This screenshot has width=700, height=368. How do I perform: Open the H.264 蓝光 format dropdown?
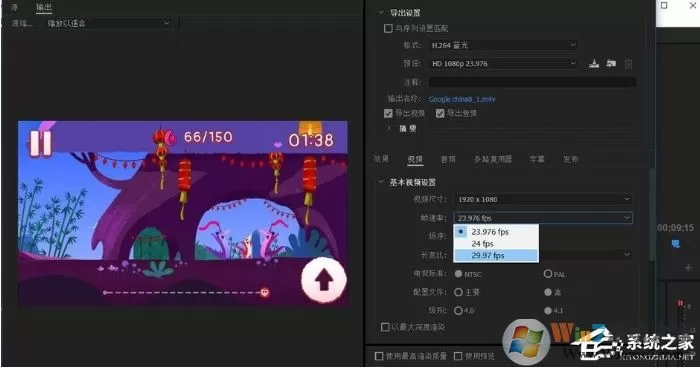(503, 45)
